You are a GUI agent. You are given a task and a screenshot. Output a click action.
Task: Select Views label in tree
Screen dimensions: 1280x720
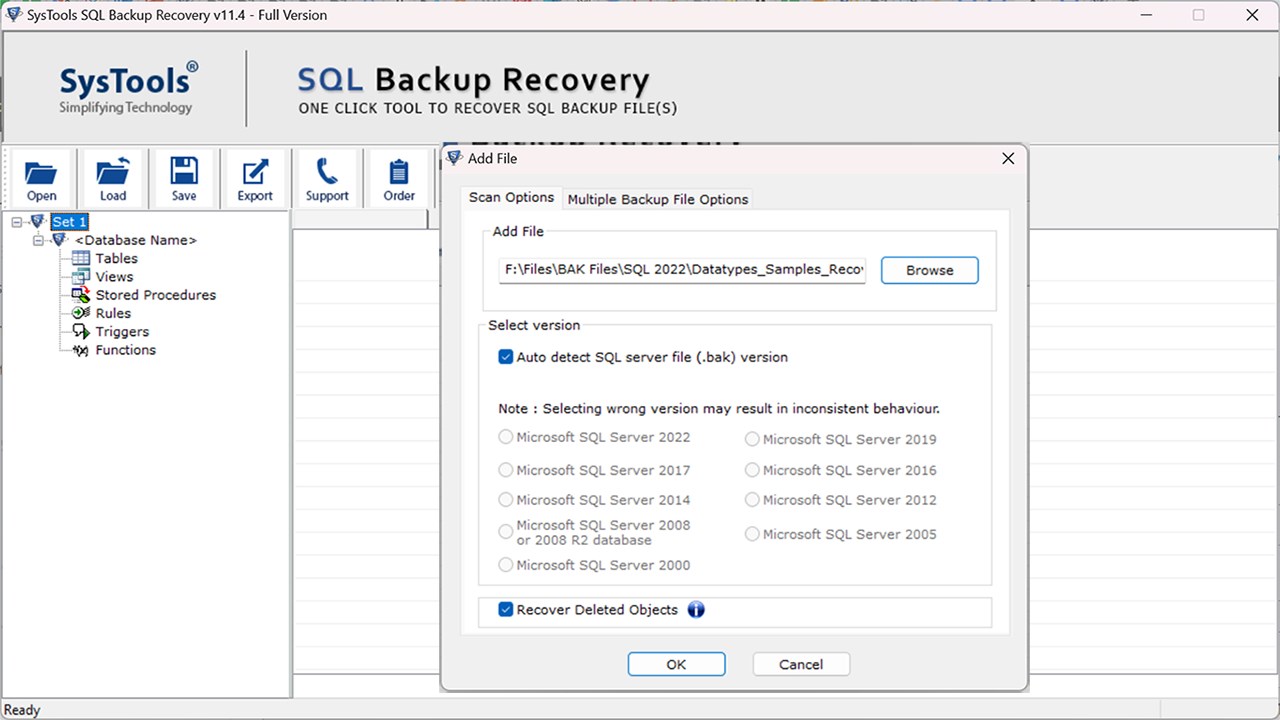(x=114, y=277)
